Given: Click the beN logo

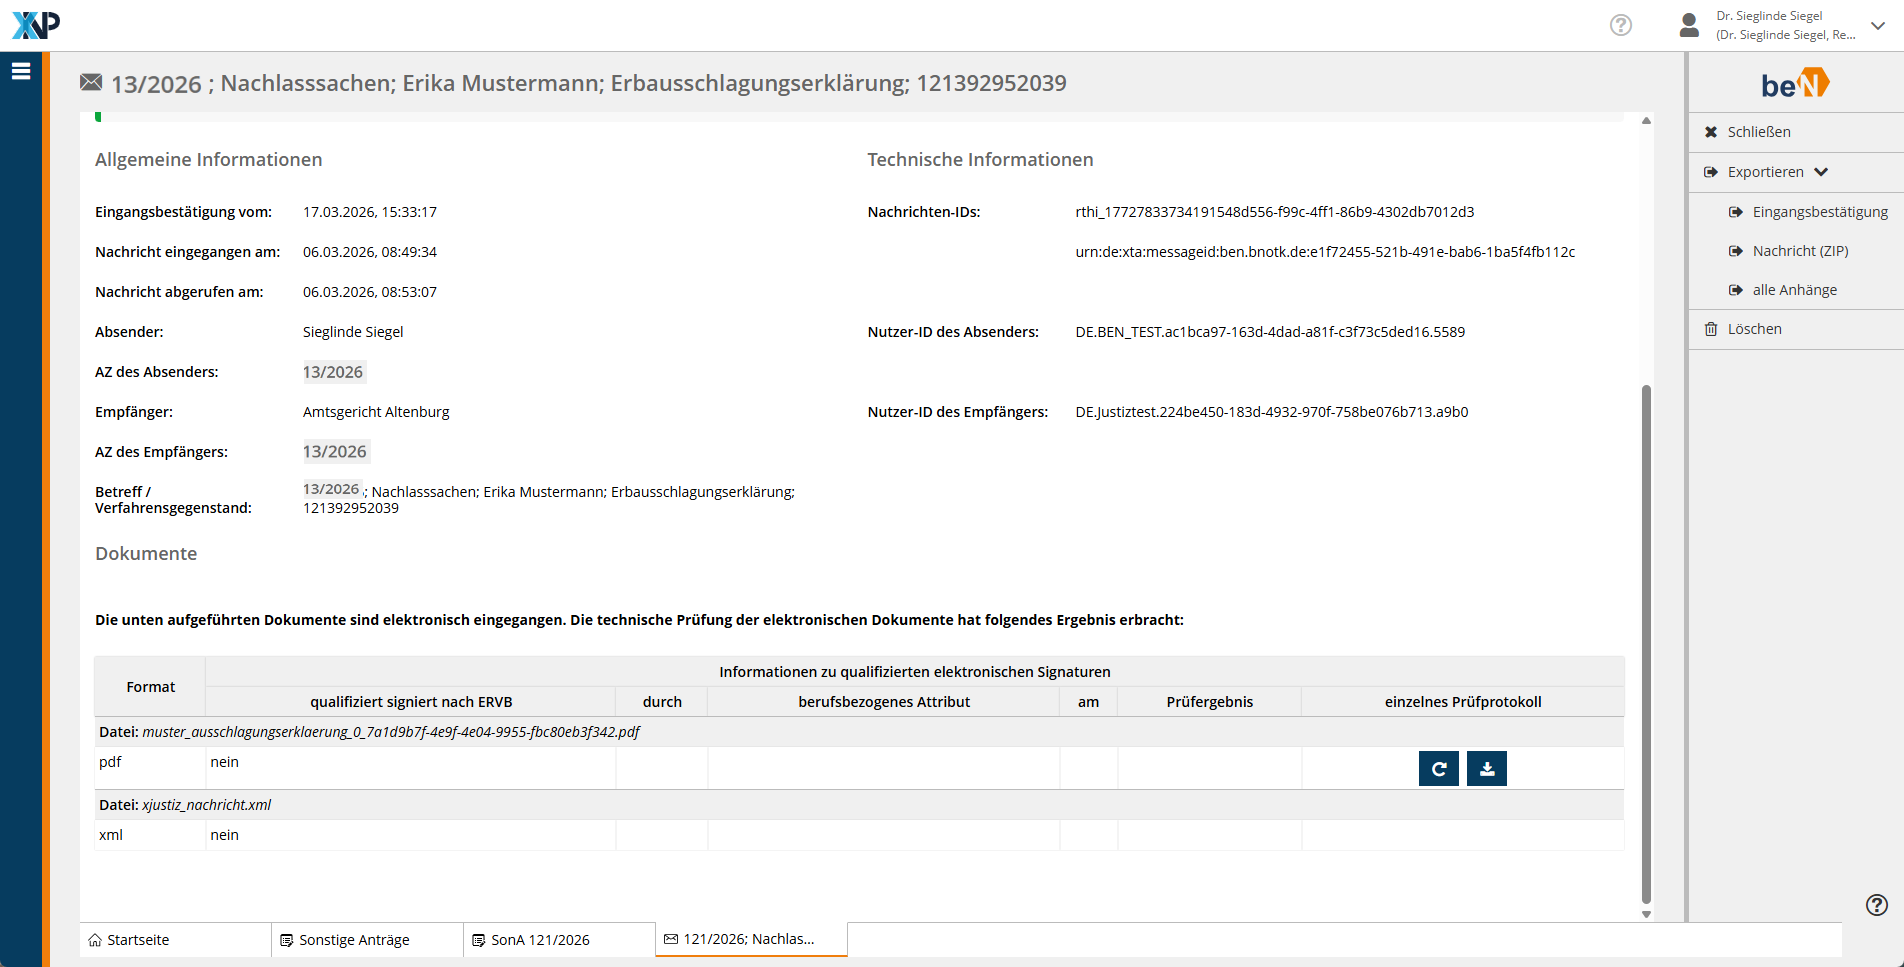Looking at the screenshot, I should tap(1795, 84).
